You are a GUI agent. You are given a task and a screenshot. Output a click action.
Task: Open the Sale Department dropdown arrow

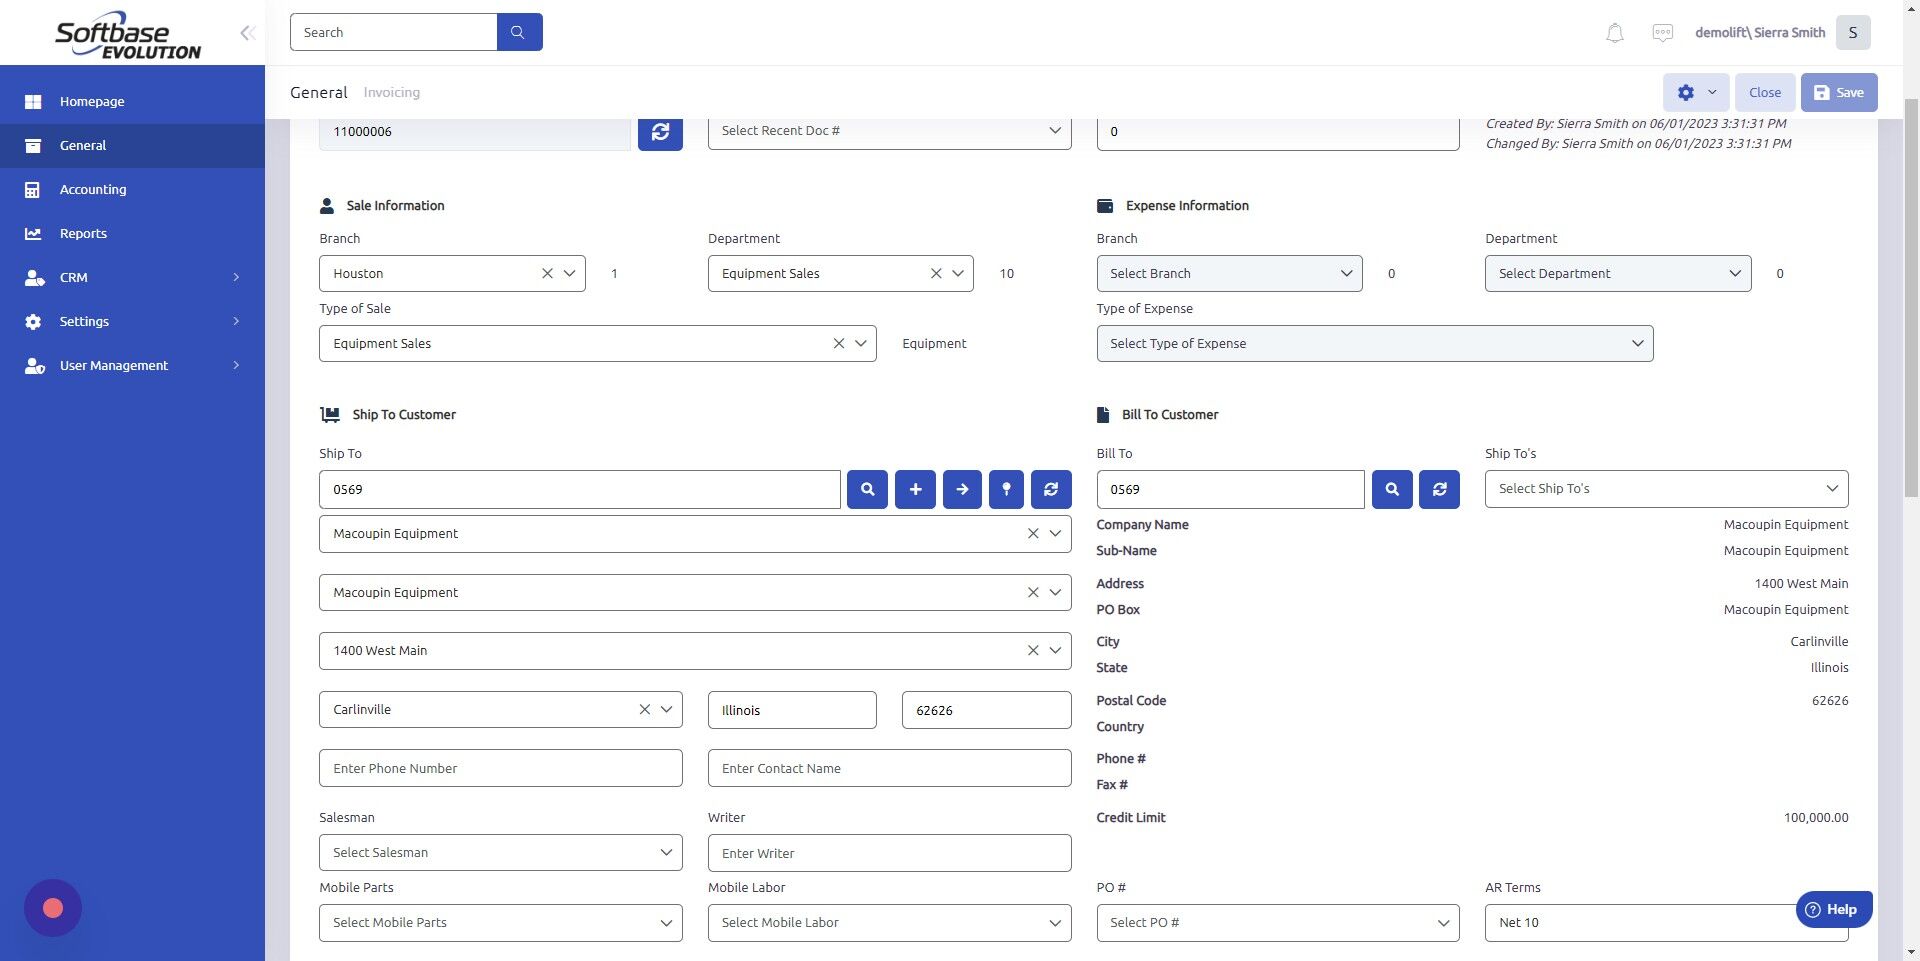[x=958, y=273]
